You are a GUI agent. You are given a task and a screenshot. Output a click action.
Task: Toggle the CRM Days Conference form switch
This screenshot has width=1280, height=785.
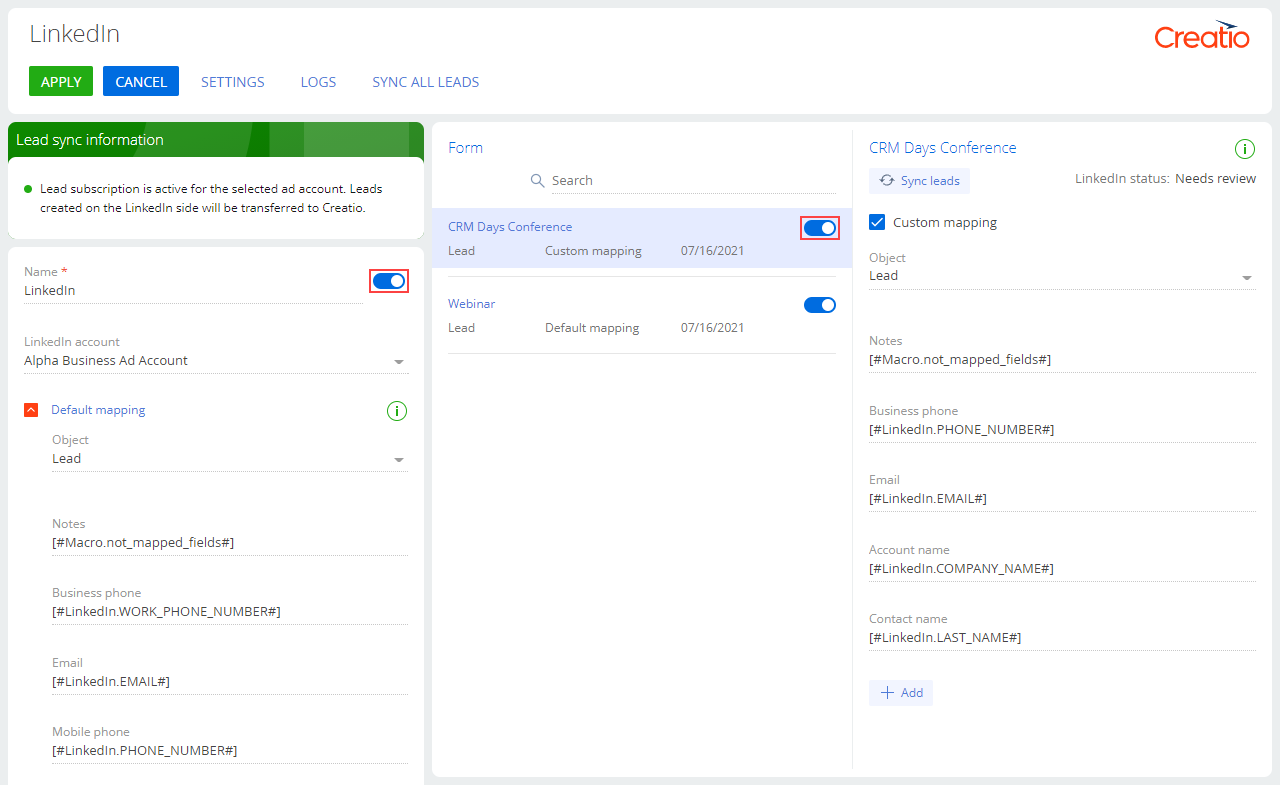(820, 228)
